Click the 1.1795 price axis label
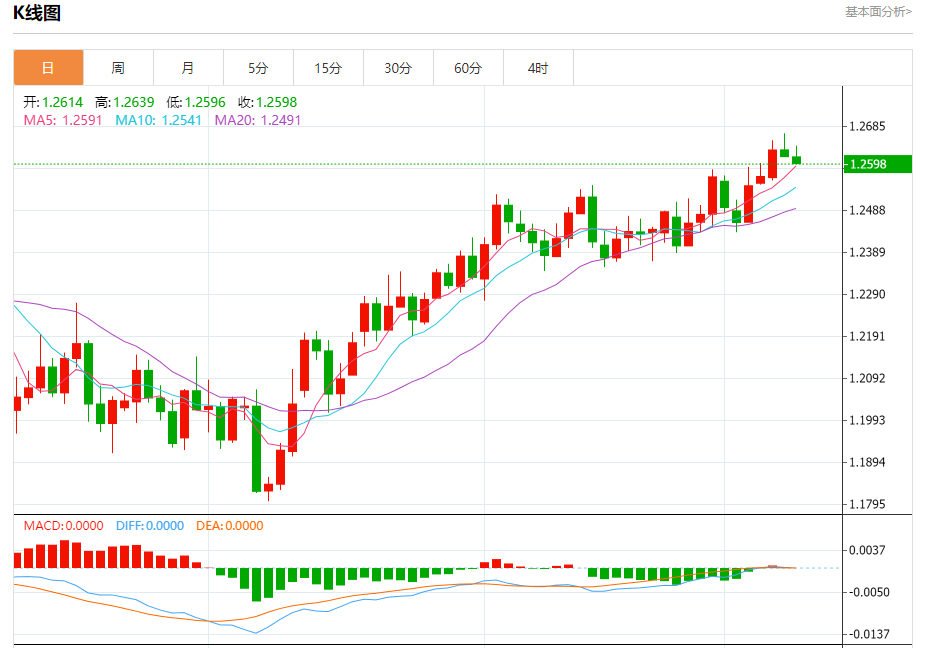This screenshot has height=648, width=930. (x=867, y=505)
